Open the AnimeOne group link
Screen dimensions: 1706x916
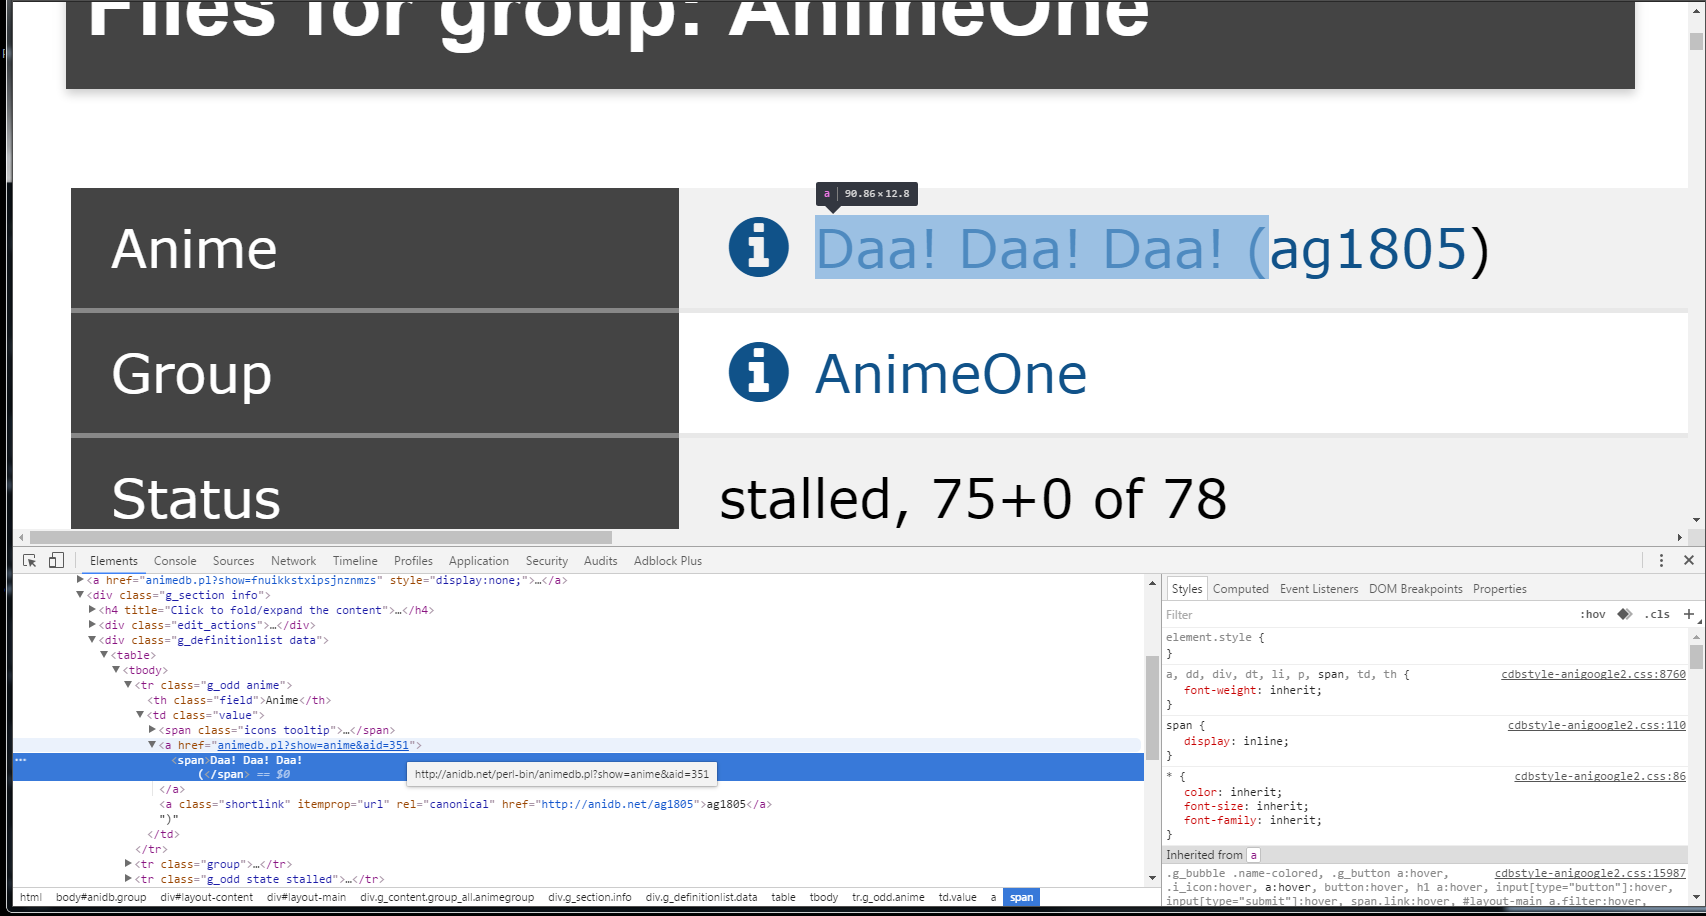tap(950, 374)
